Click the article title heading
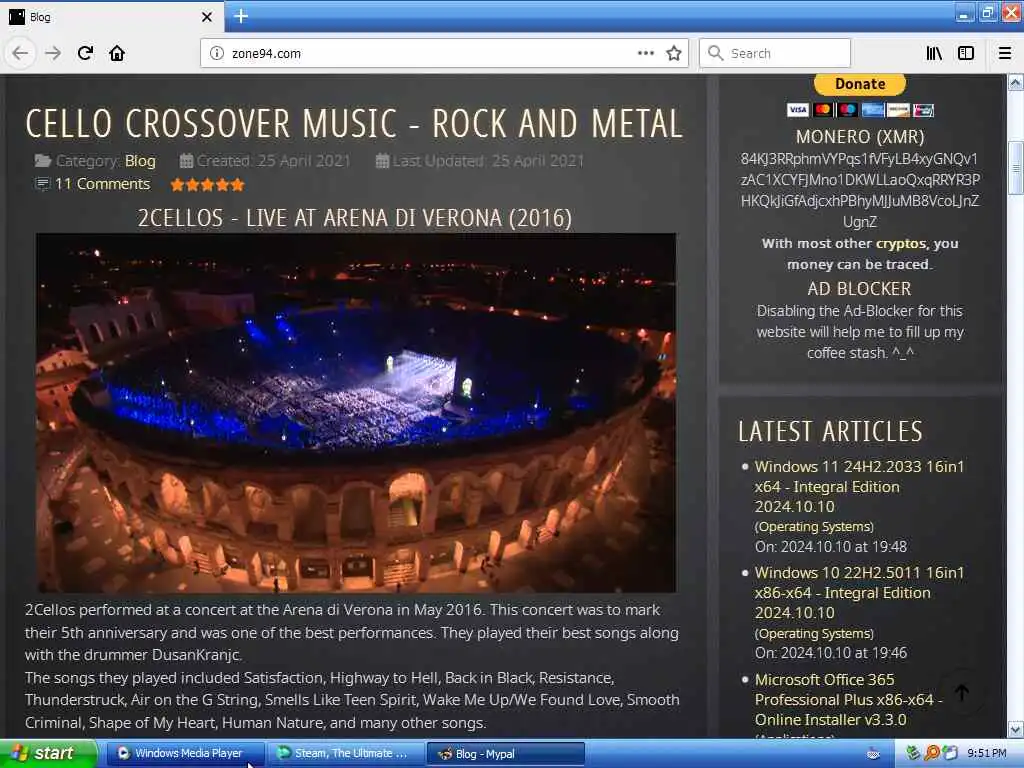Viewport: 1024px width, 768px height. (x=354, y=123)
